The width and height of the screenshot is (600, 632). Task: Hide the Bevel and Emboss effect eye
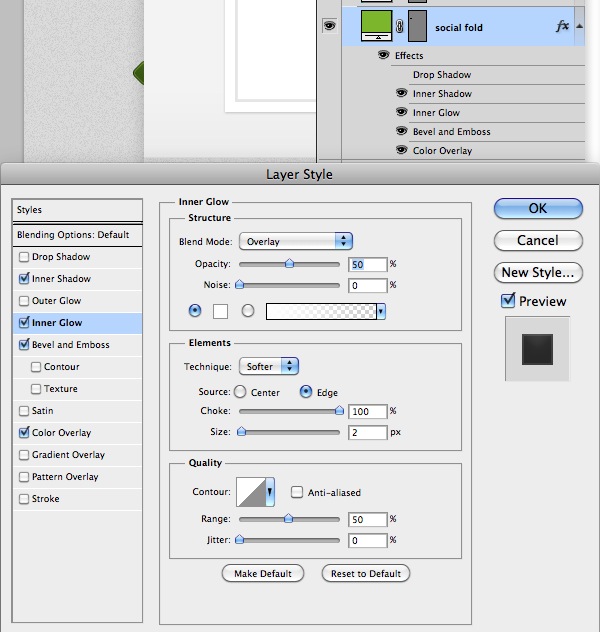pos(401,131)
